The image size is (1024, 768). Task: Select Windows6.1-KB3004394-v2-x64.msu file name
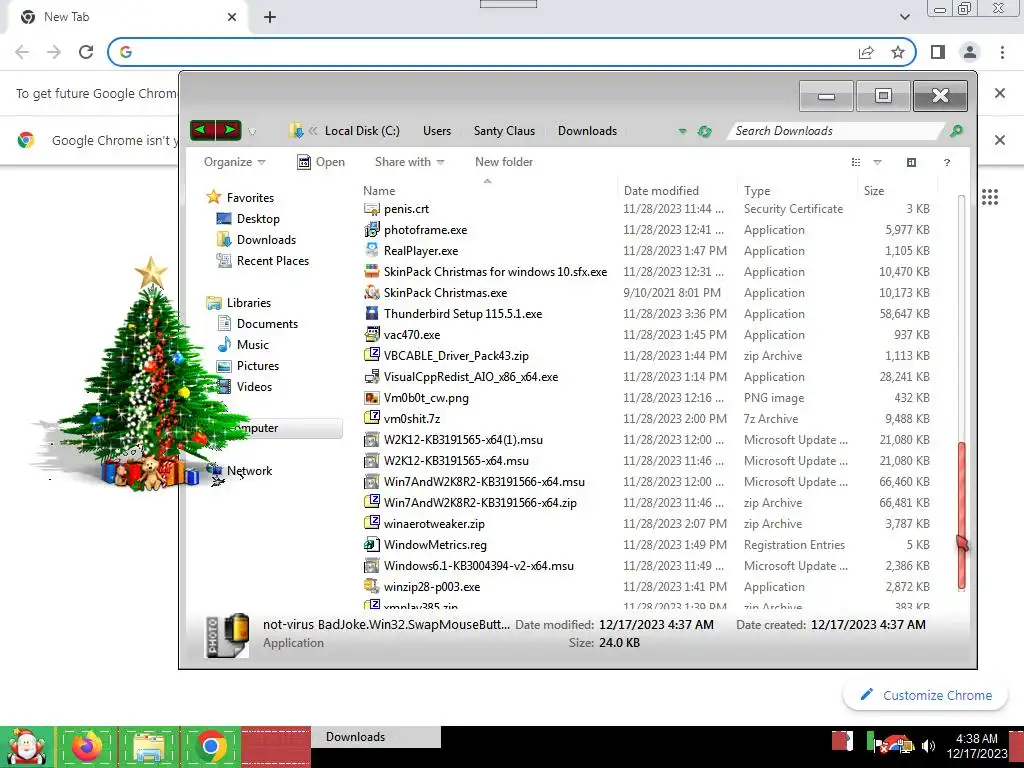click(x=479, y=566)
